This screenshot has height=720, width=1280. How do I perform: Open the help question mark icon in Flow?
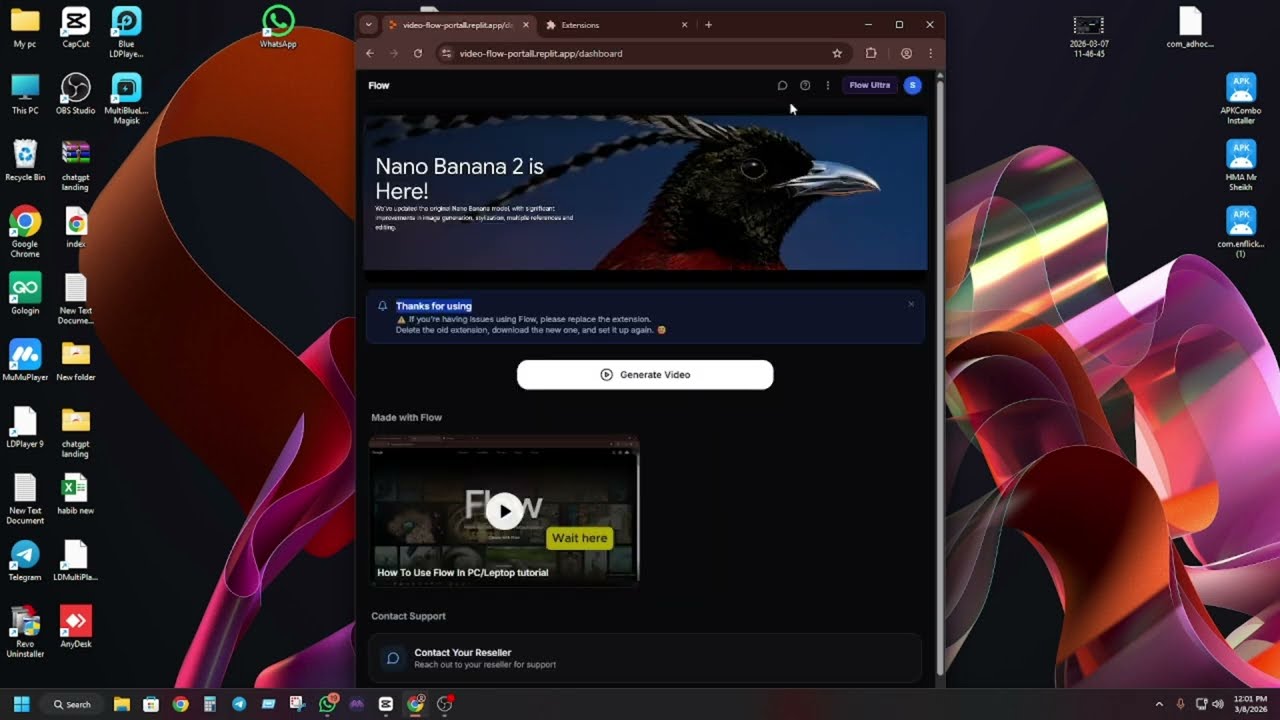tap(805, 85)
